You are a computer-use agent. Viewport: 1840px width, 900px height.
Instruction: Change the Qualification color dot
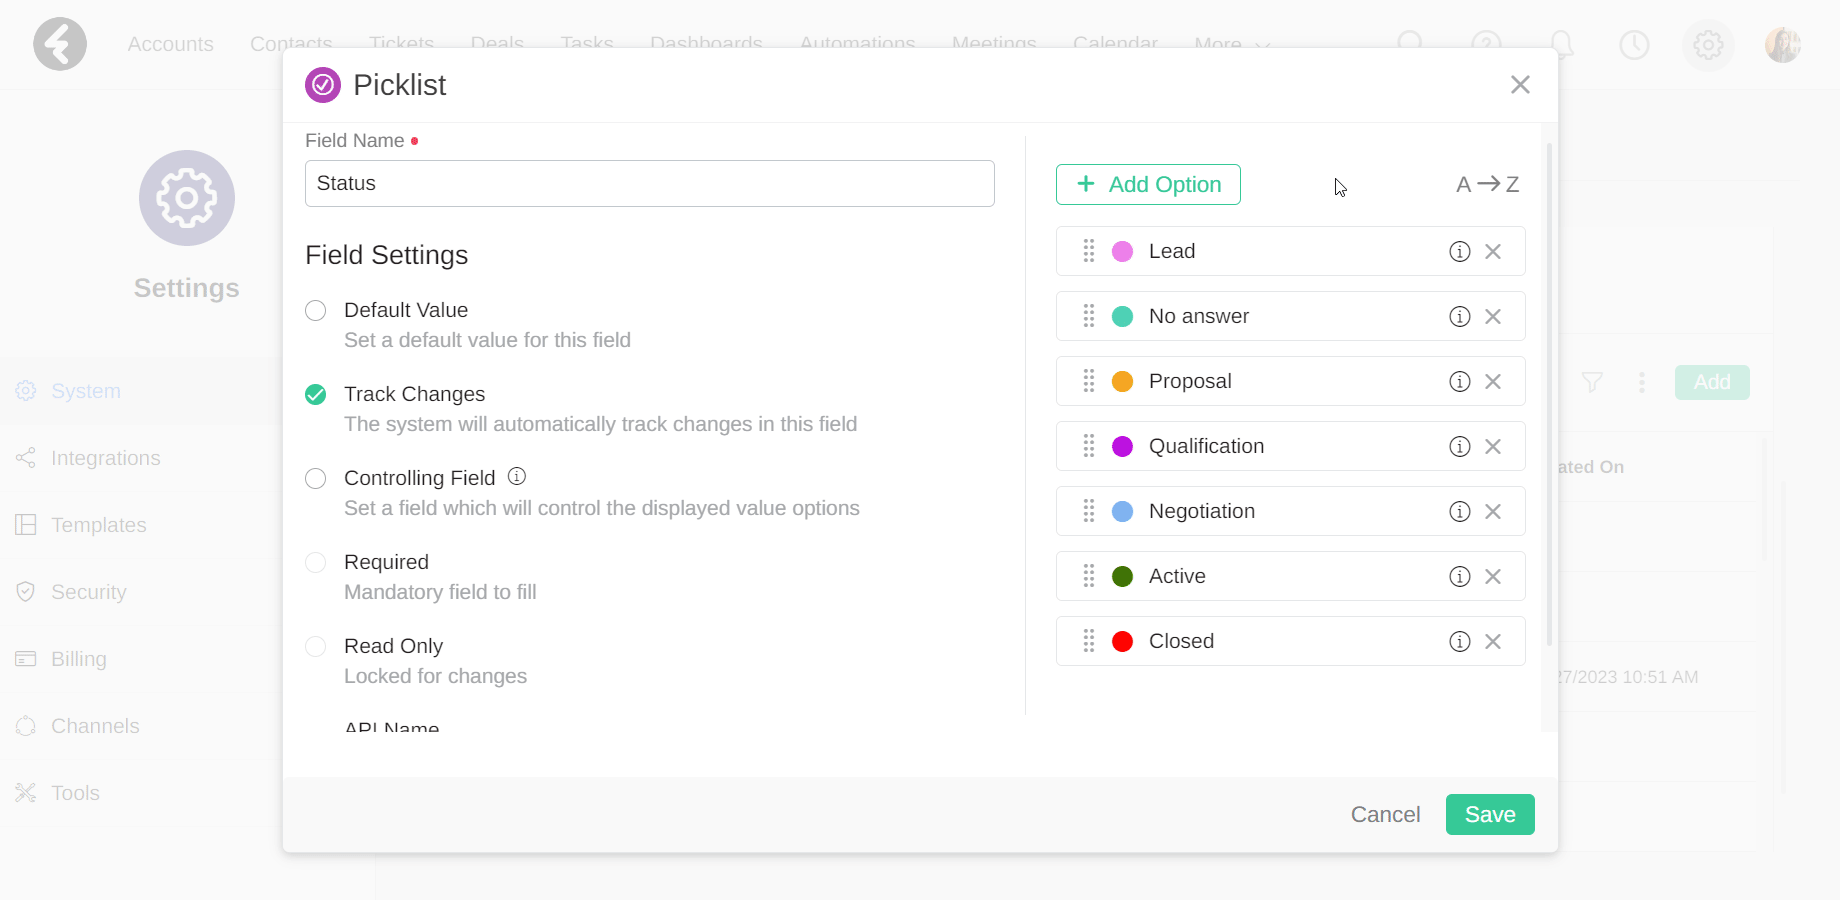(x=1123, y=446)
